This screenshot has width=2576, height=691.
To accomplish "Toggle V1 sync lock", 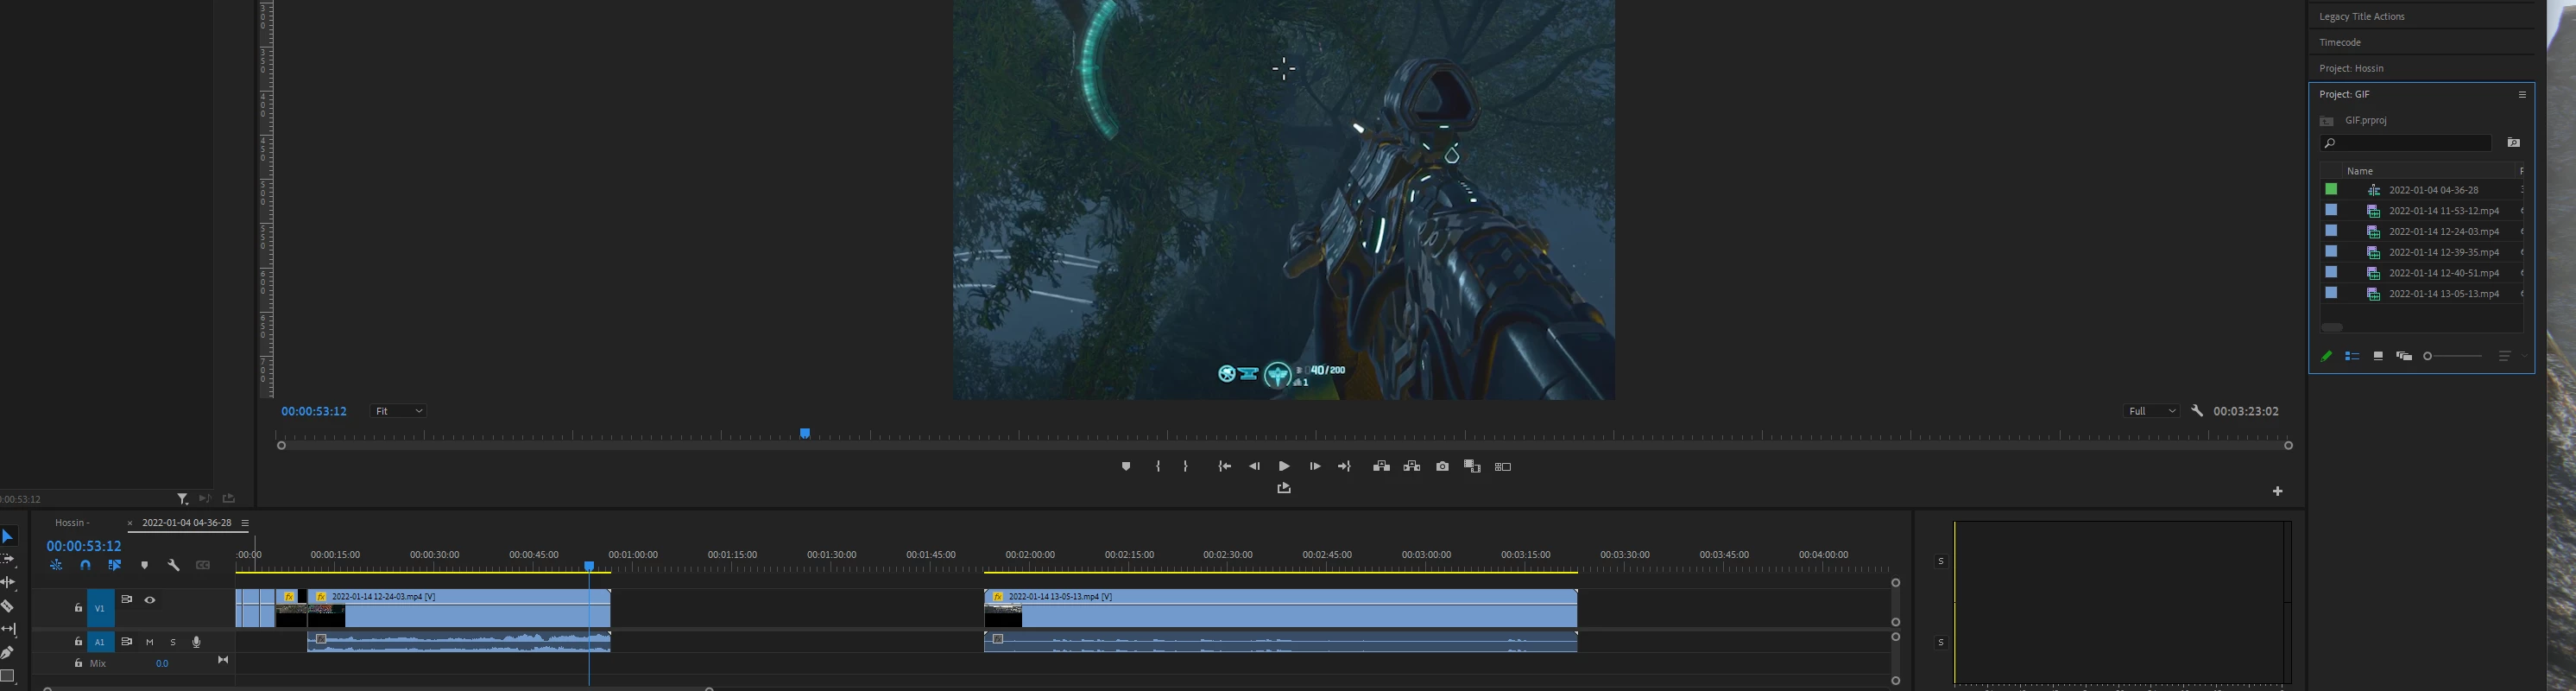I will point(126,600).
